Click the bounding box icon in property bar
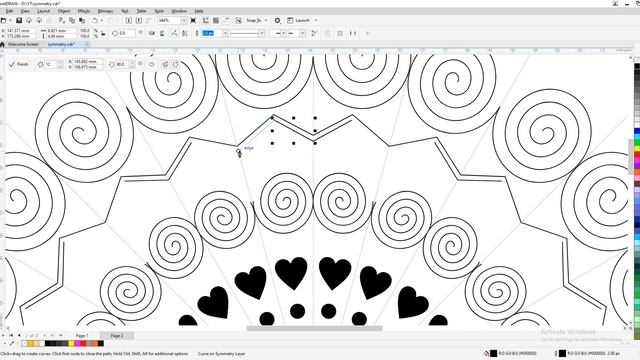 coord(340,33)
